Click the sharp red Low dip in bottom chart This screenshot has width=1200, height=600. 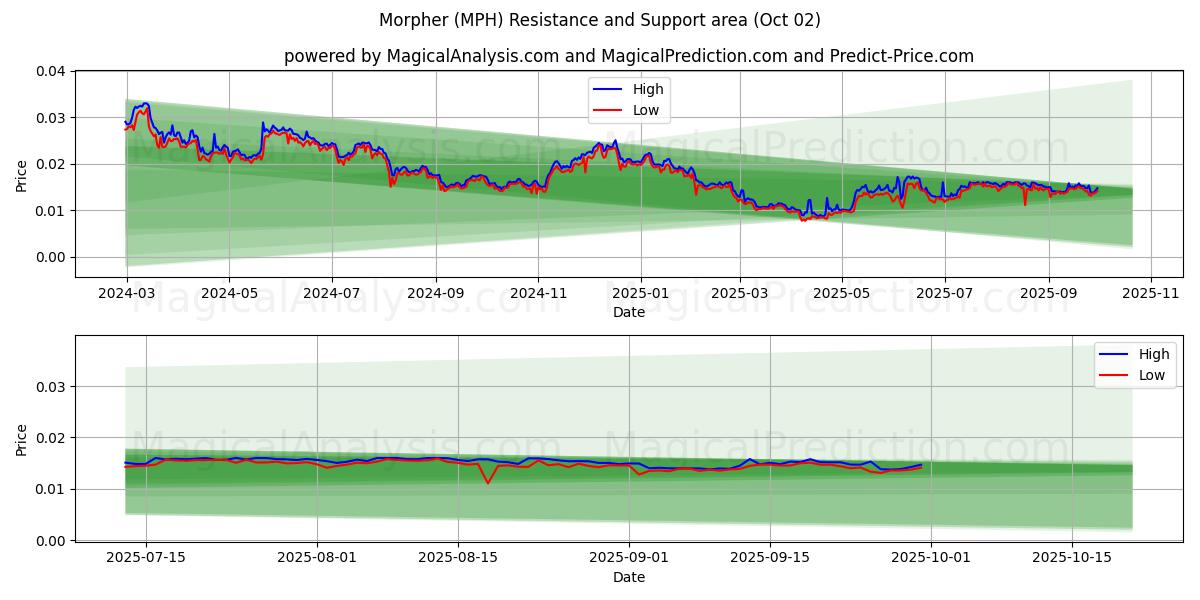click(488, 483)
